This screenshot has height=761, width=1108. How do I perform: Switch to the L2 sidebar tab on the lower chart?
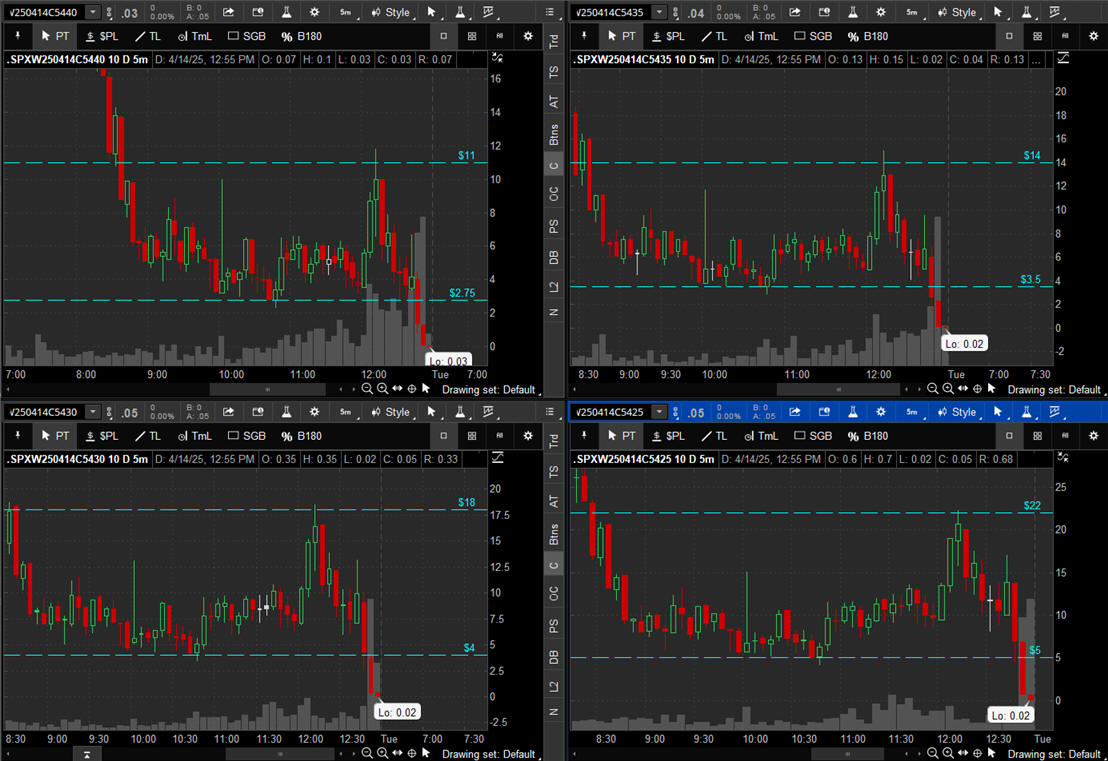coord(553,687)
